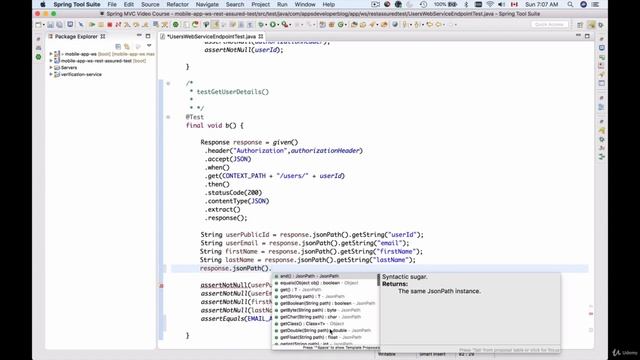Screen dimensions: 640x360
Task: Open the Run dropdown arrow
Action: point(278,25)
